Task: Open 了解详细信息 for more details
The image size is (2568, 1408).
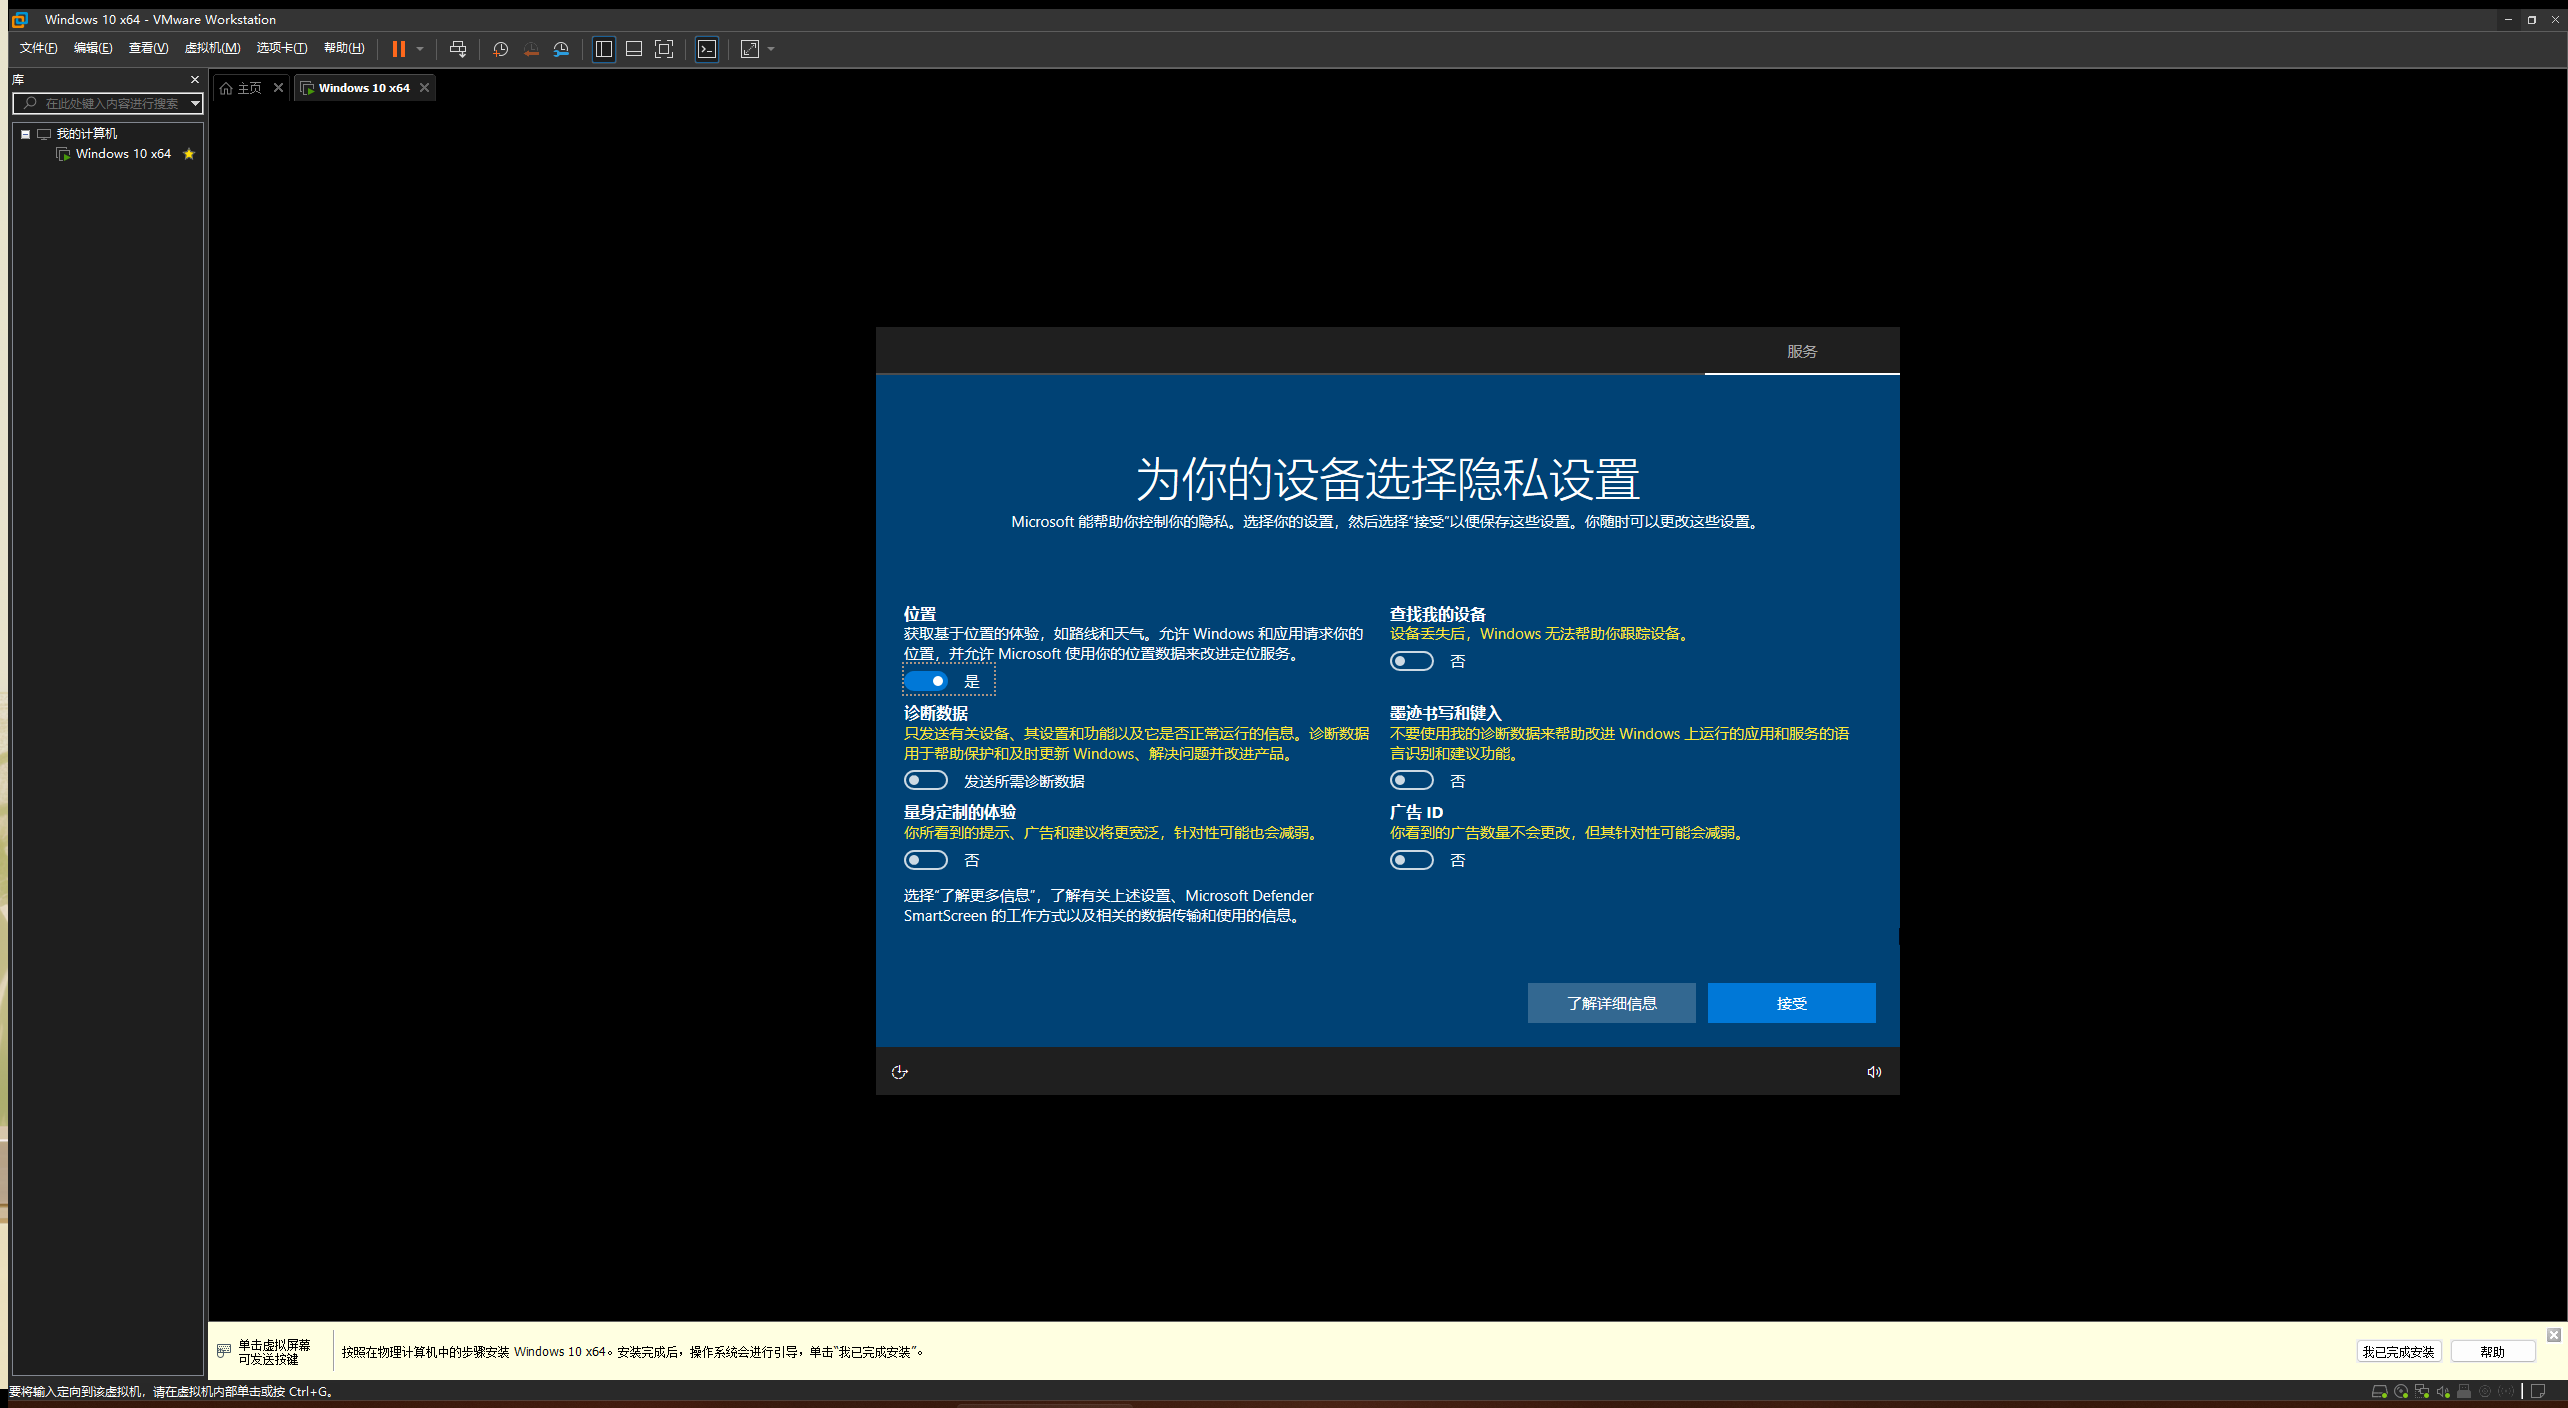Action: tap(1611, 1003)
